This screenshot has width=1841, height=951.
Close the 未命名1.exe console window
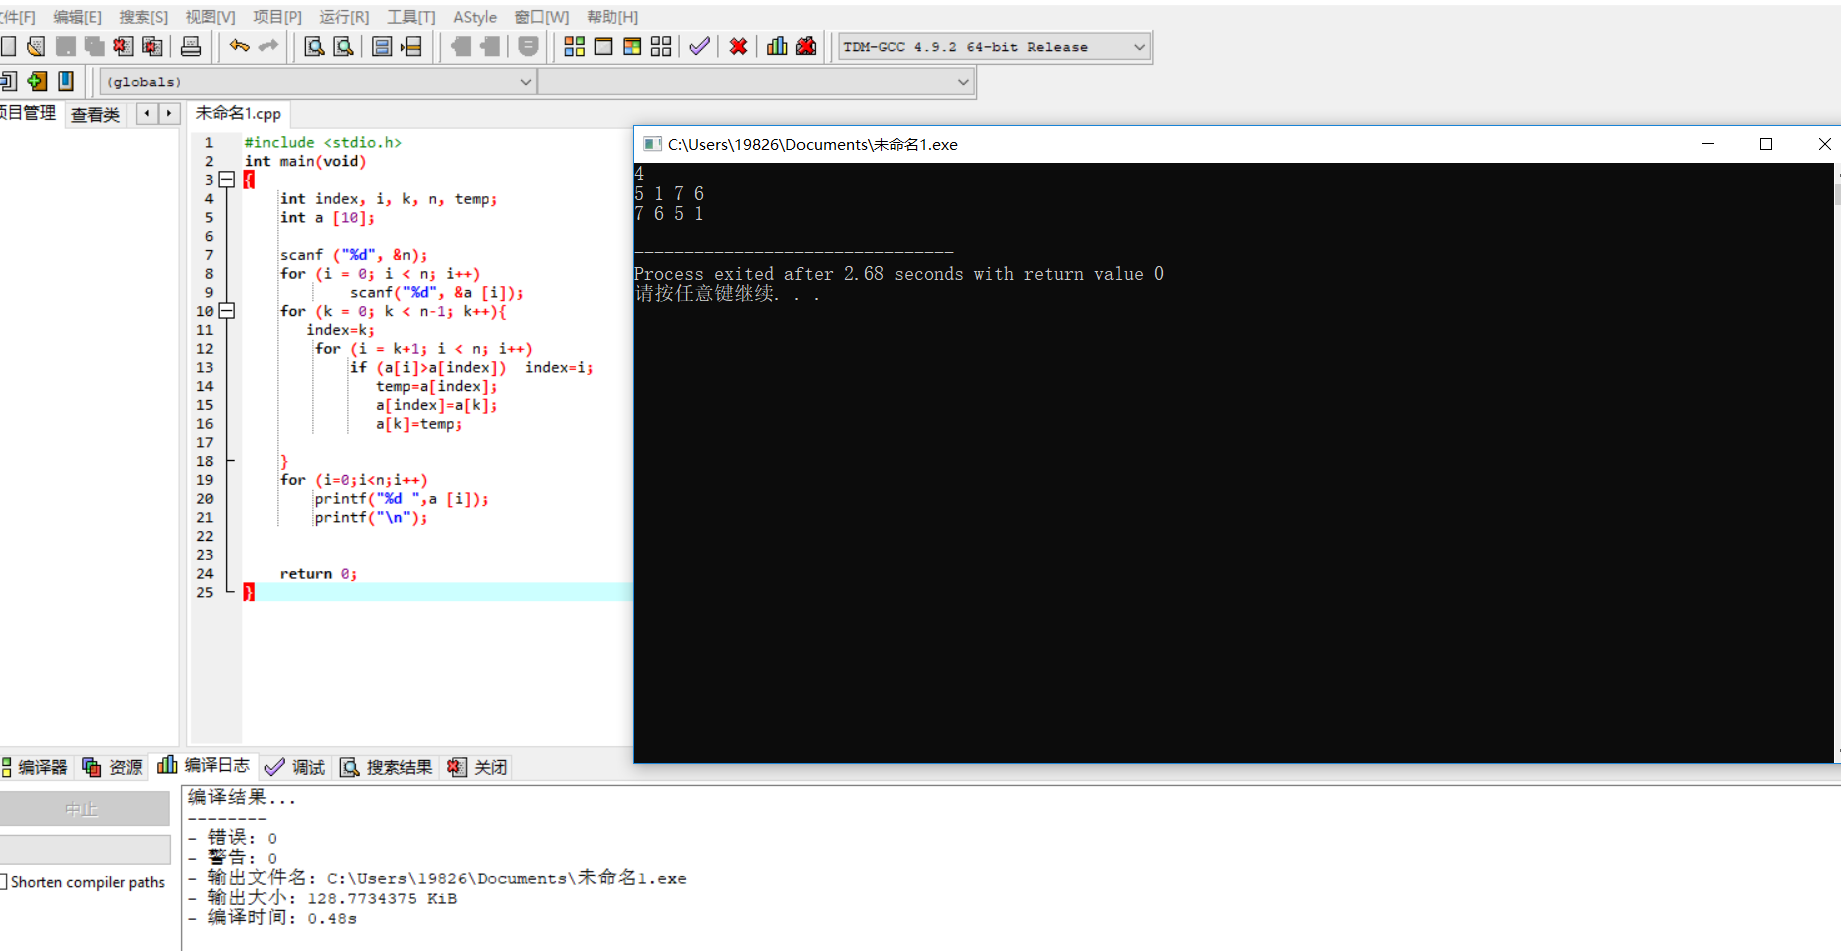(x=1824, y=144)
